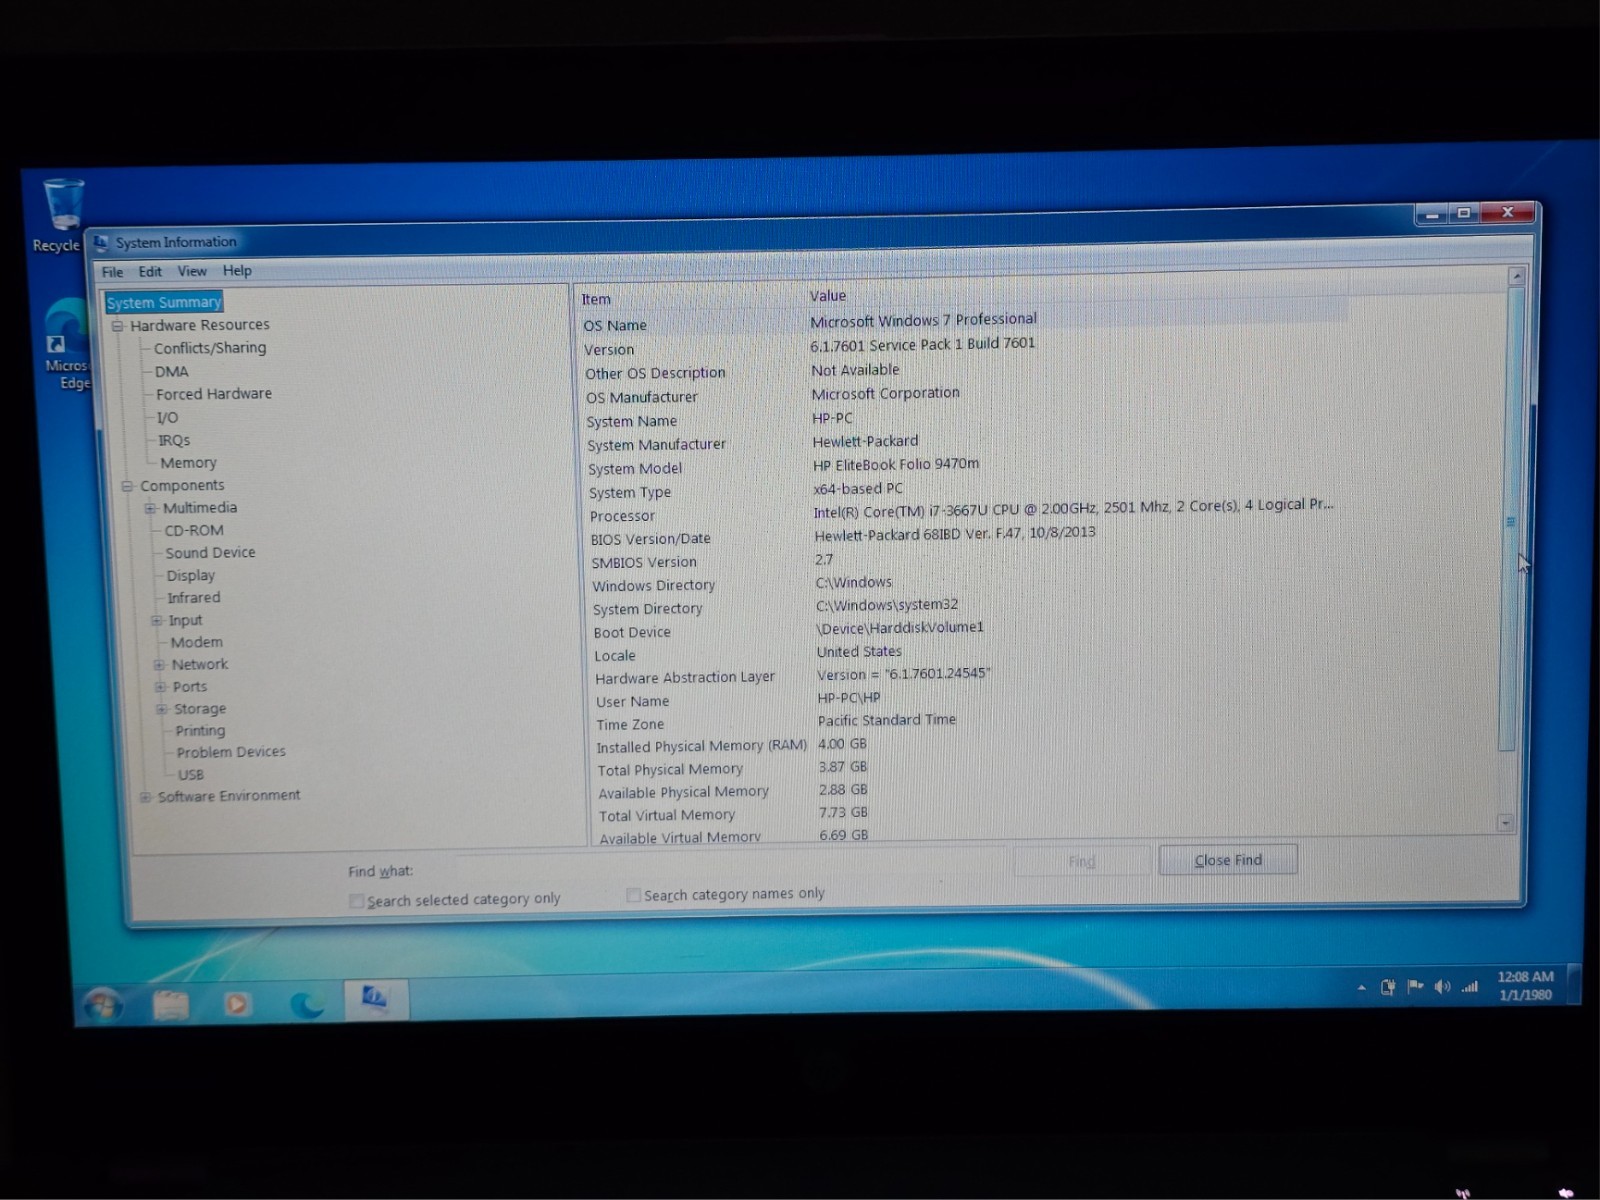Screen dimensions: 1600x1200
Task: Click into the Find what field
Action: [730, 866]
